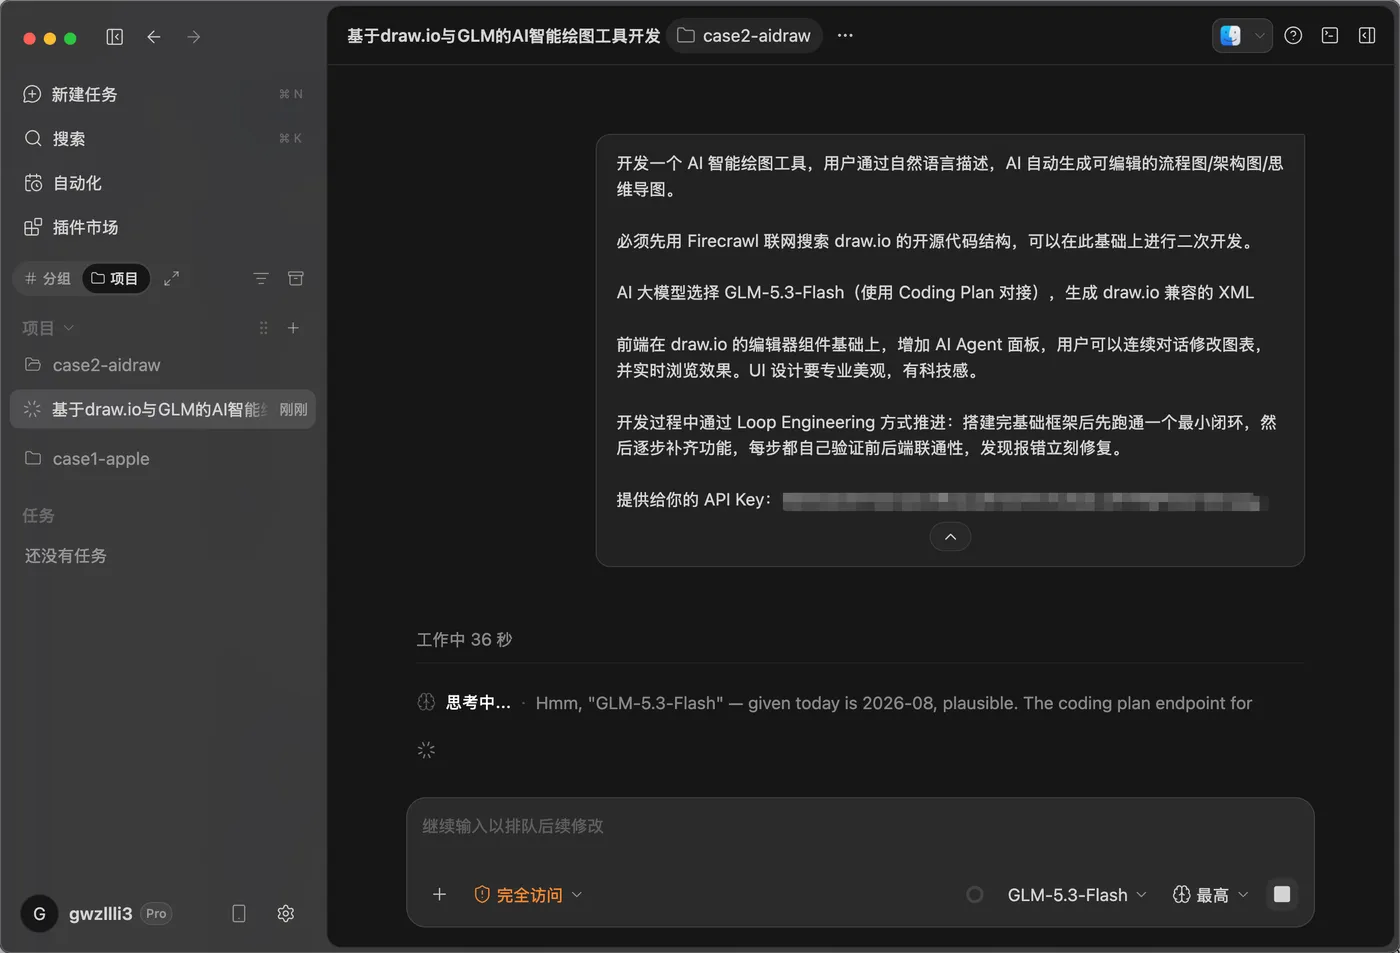Click the Finder app icon in header
This screenshot has height=953, width=1400.
[x=1230, y=36]
